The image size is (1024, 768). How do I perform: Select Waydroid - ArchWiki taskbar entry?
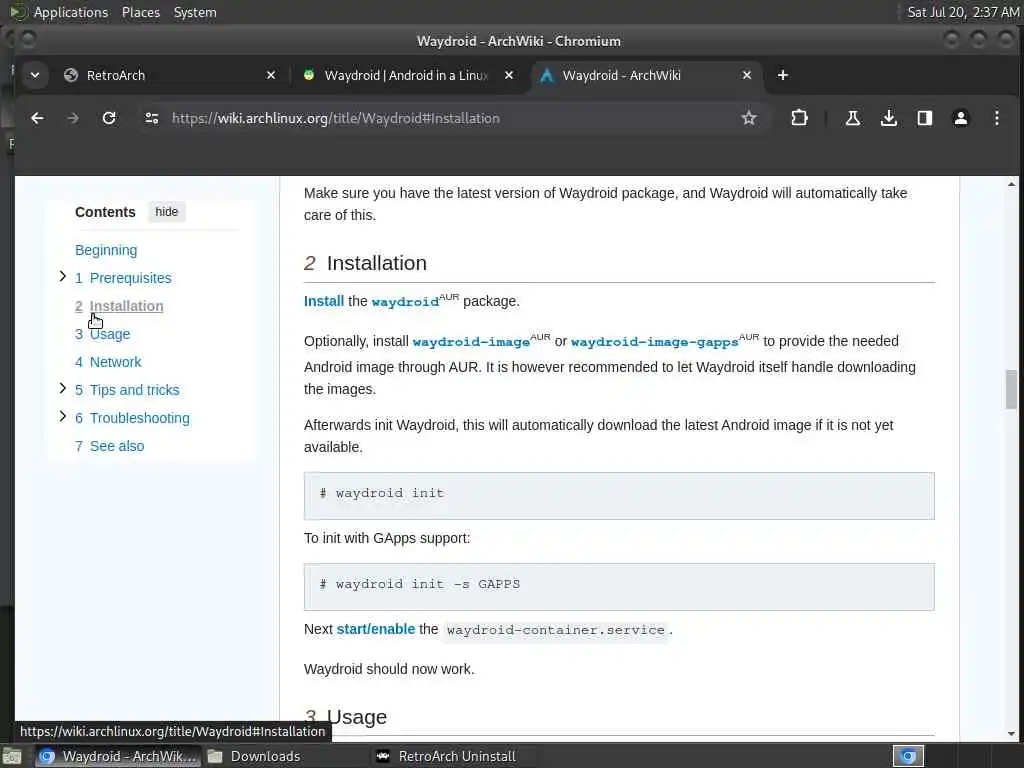click(118, 756)
